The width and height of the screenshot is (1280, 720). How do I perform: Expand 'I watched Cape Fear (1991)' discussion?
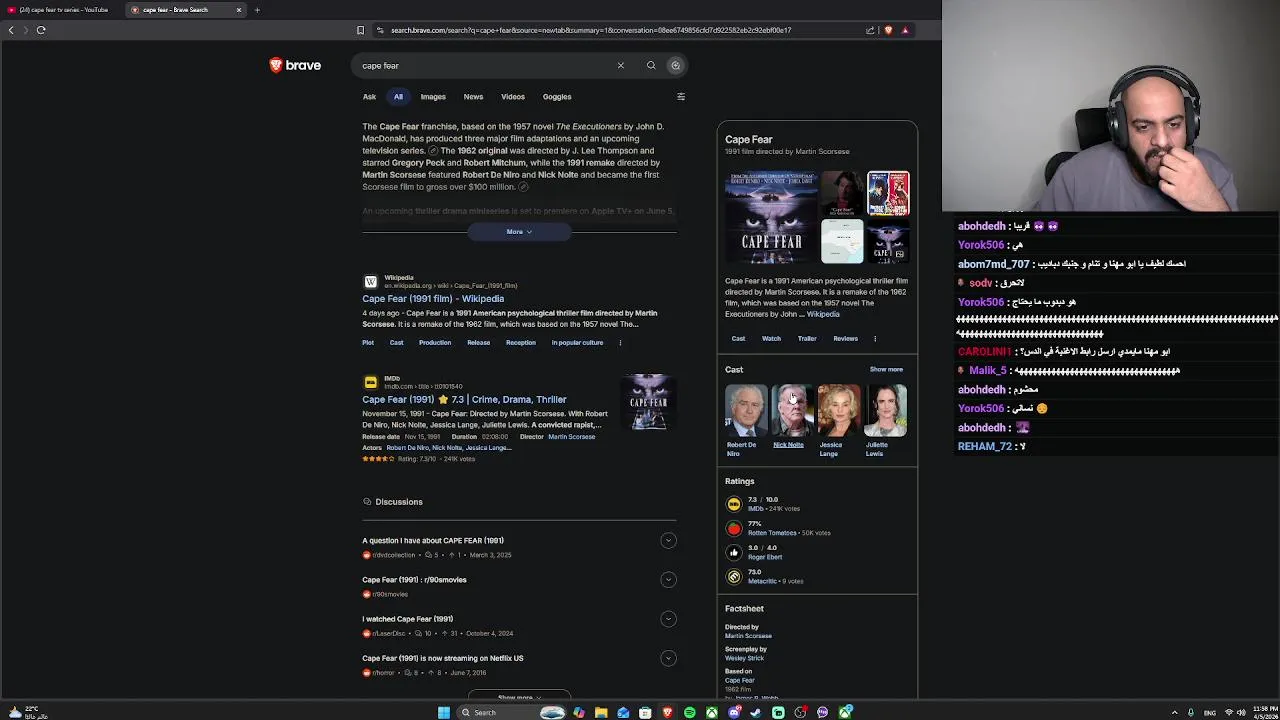pyautogui.click(x=668, y=619)
